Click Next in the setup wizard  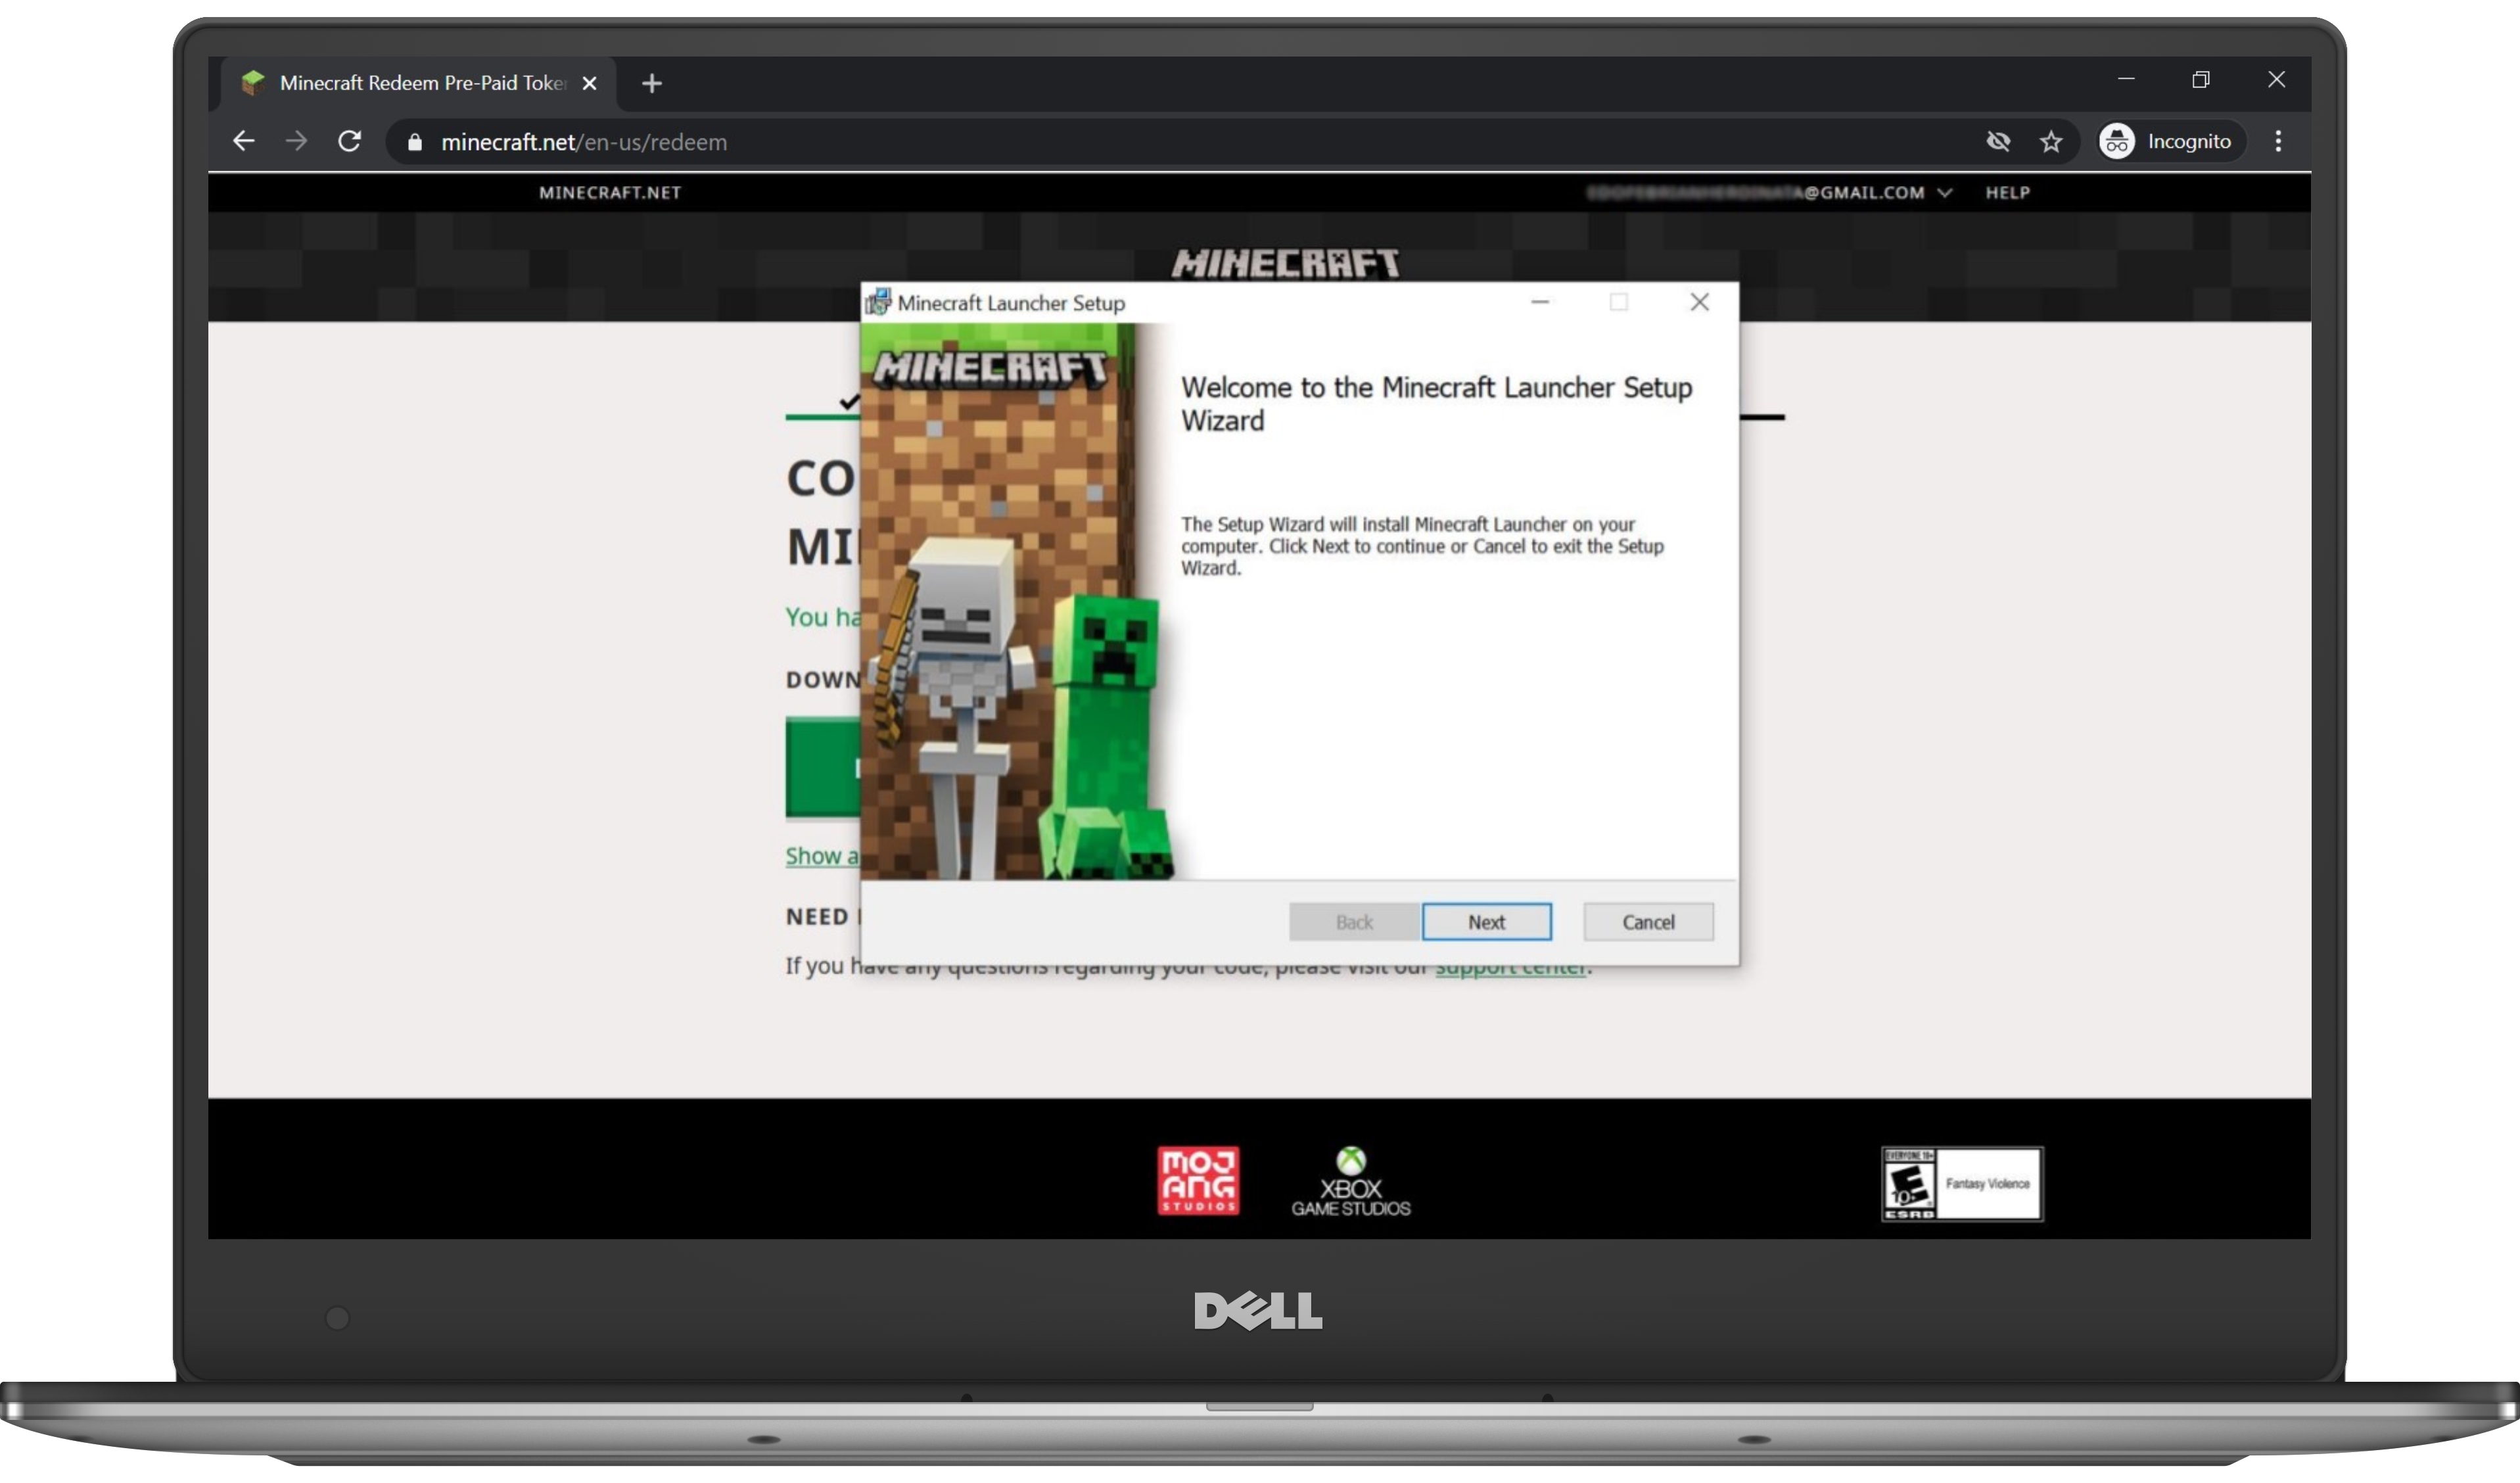pyautogui.click(x=1487, y=921)
